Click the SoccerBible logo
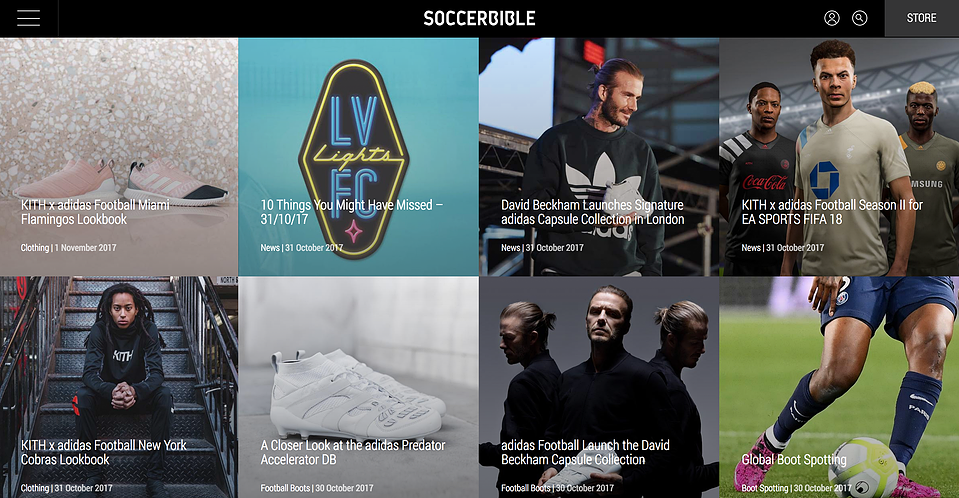Image resolution: width=959 pixels, height=498 pixels. coord(480,18)
